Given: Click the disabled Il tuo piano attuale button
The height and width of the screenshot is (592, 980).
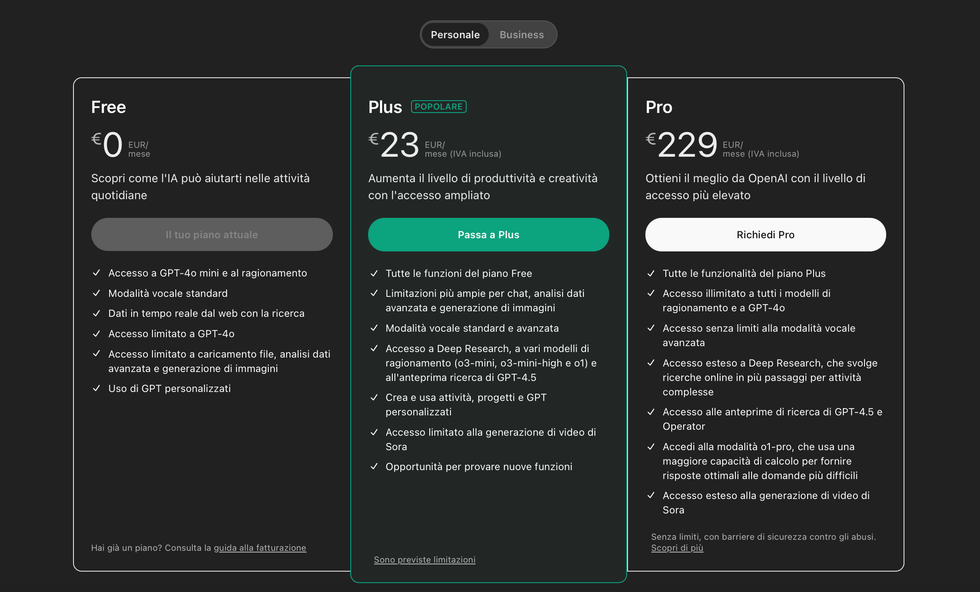Looking at the screenshot, I should click(x=212, y=234).
